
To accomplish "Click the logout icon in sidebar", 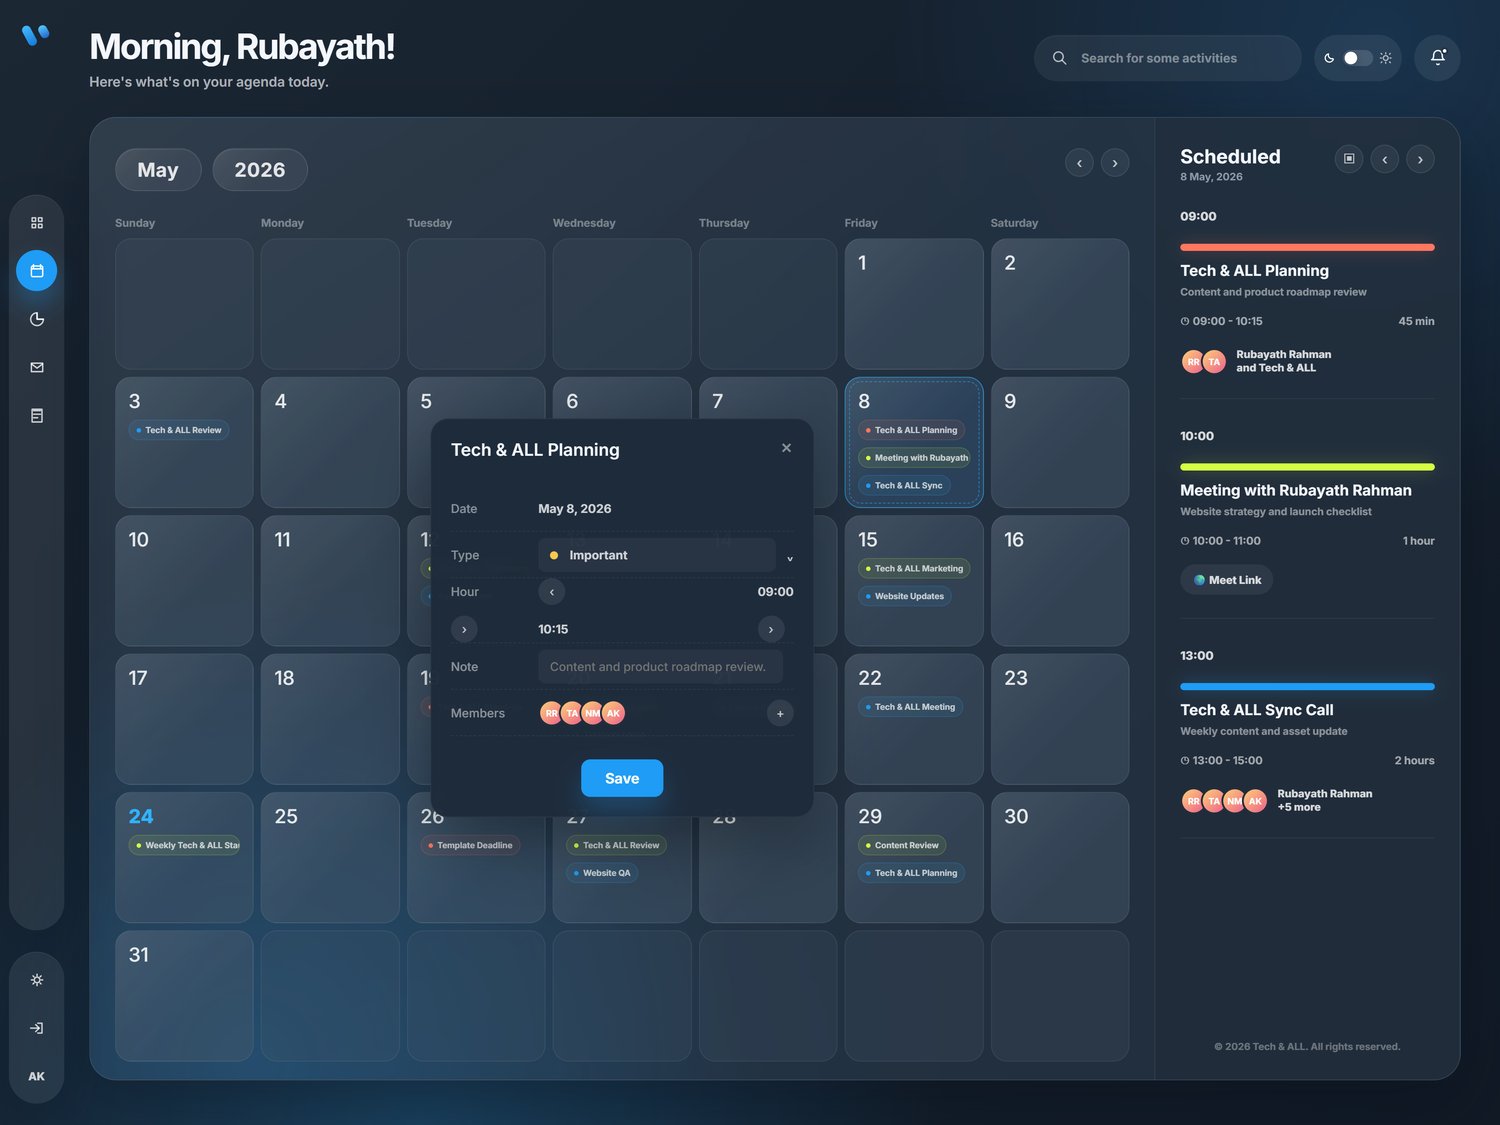I will coord(37,1028).
